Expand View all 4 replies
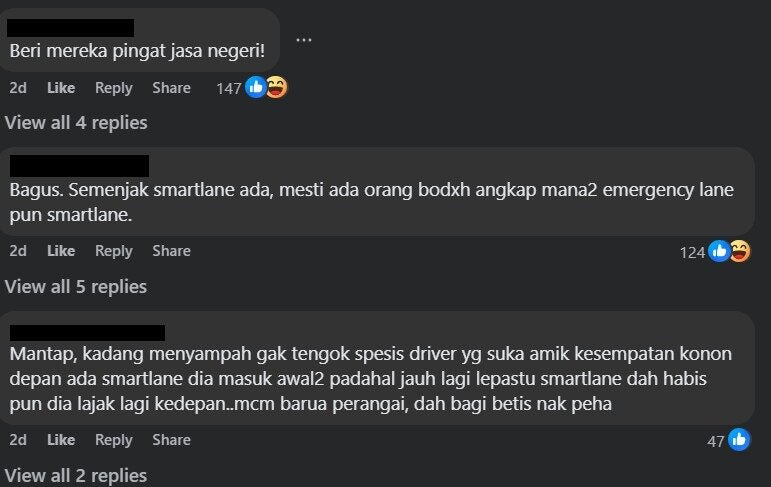The width and height of the screenshot is (771, 487). [x=76, y=122]
